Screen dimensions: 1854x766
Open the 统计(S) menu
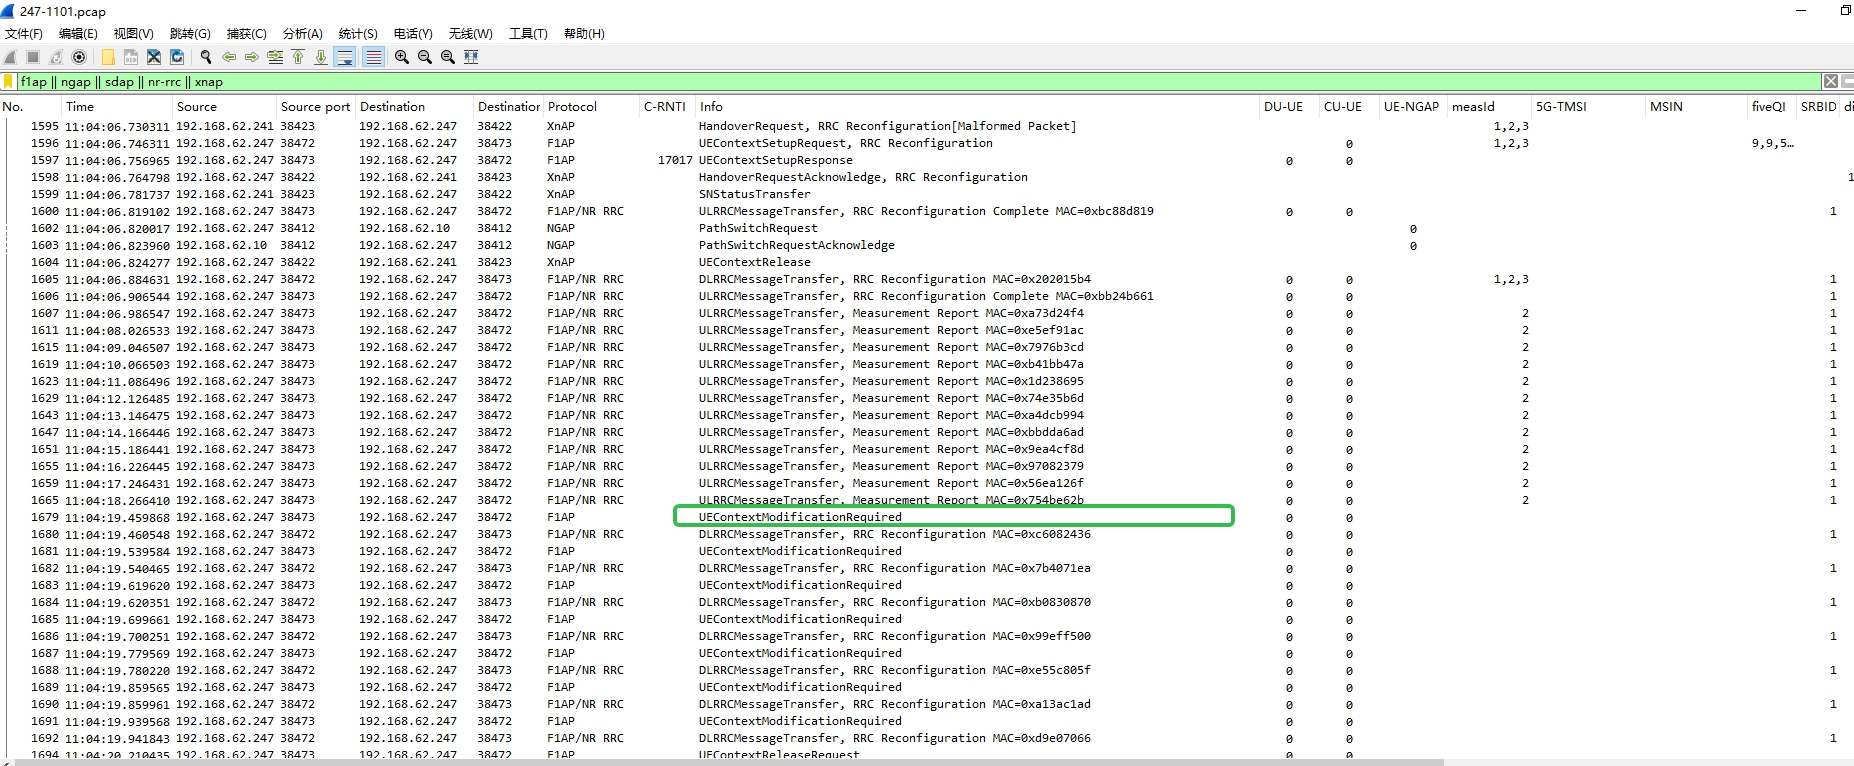358,33
